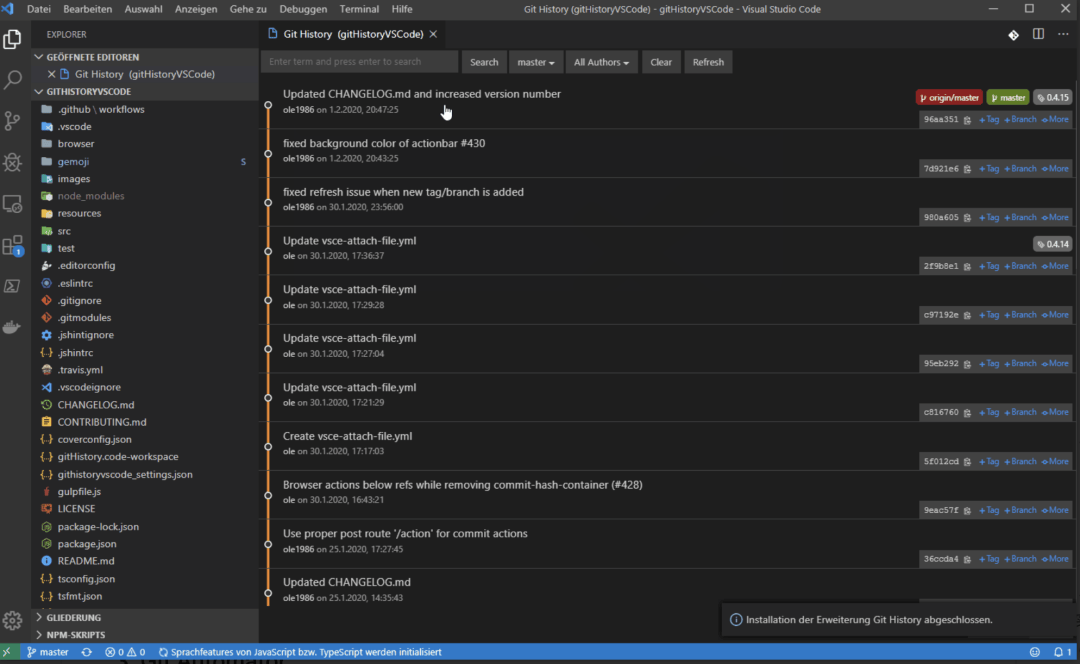Open the Explorer view in activity bar
Screen dimensions: 1080x664
pyautogui.click(x=12, y=39)
